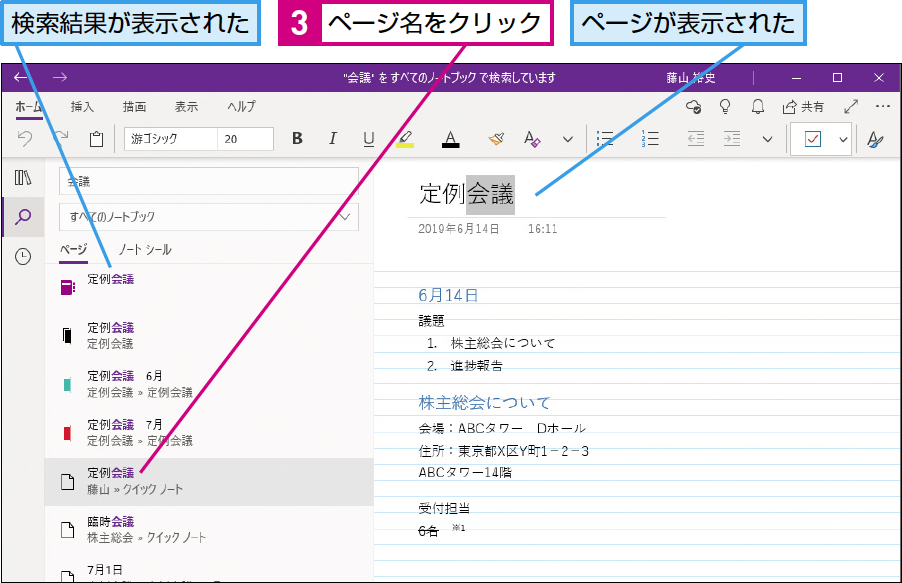Screen dimensions: 902x583
Task: Apply black font color
Action: coord(450,139)
